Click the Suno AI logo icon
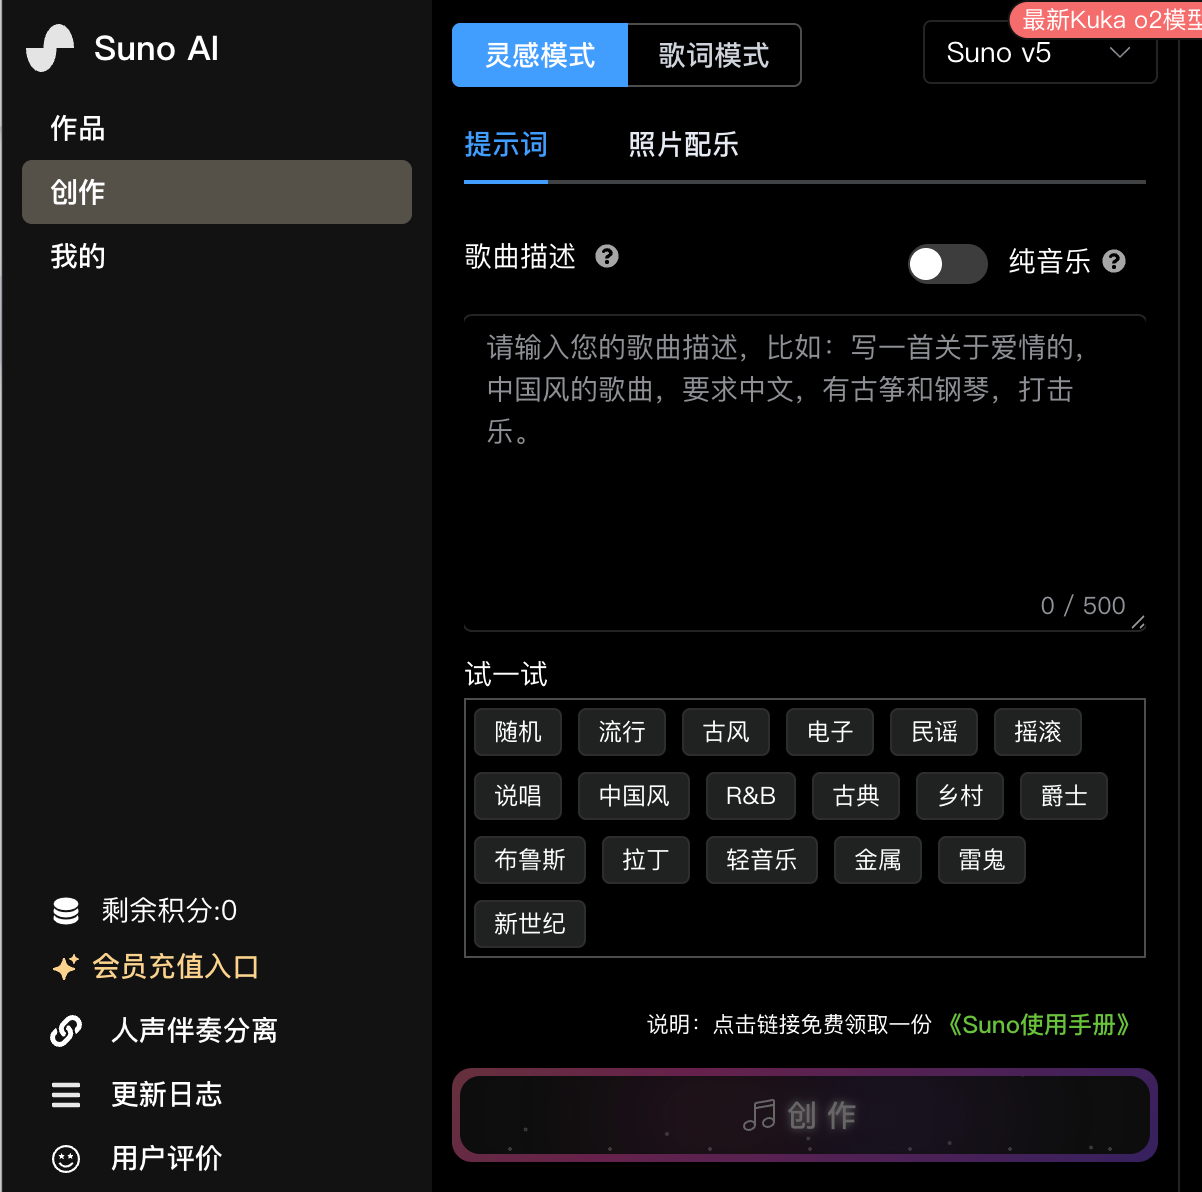 [x=51, y=48]
